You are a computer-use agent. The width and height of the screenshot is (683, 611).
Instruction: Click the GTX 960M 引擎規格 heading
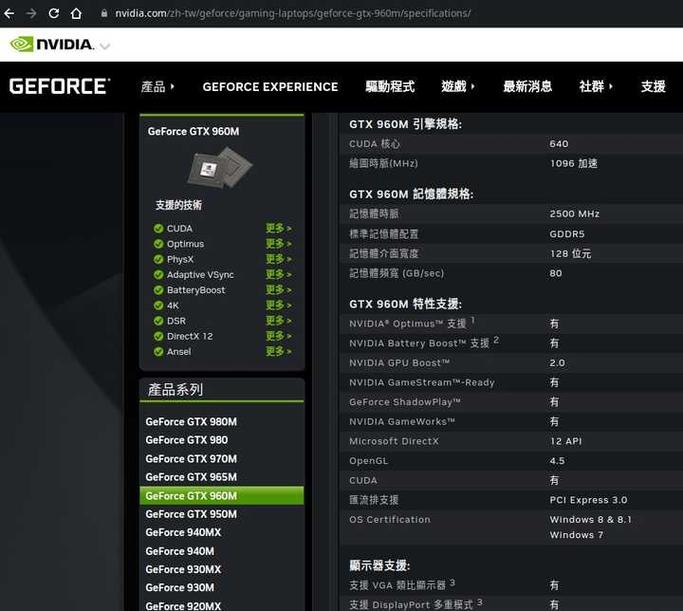(x=405, y=124)
